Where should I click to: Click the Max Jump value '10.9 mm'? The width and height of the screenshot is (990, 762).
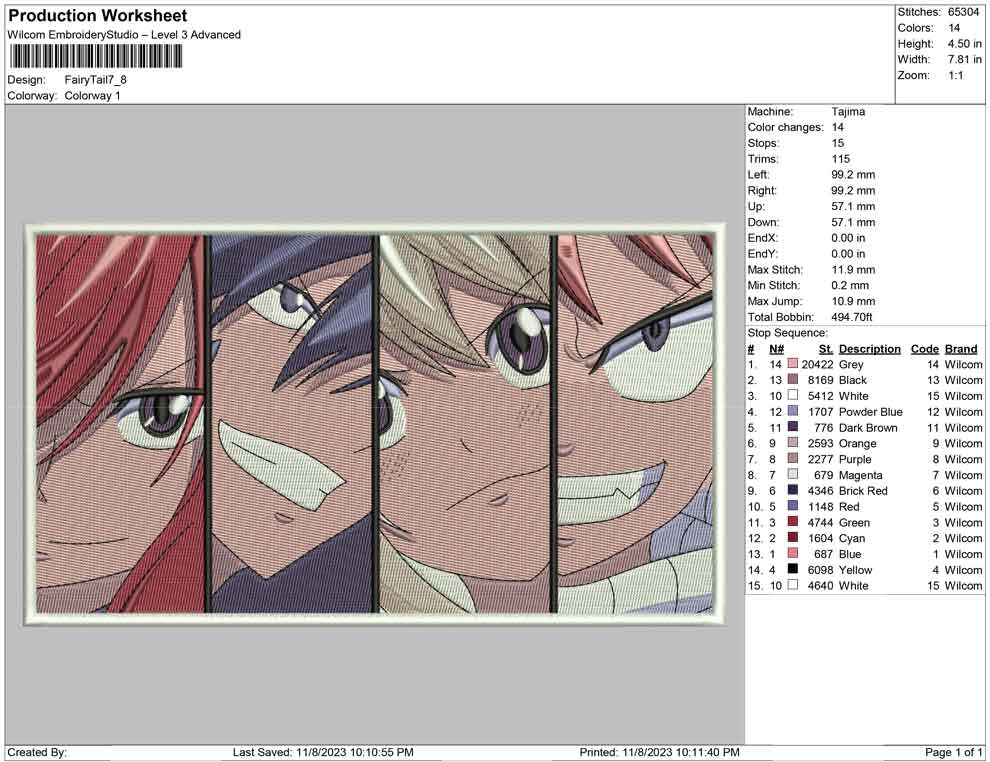(853, 301)
